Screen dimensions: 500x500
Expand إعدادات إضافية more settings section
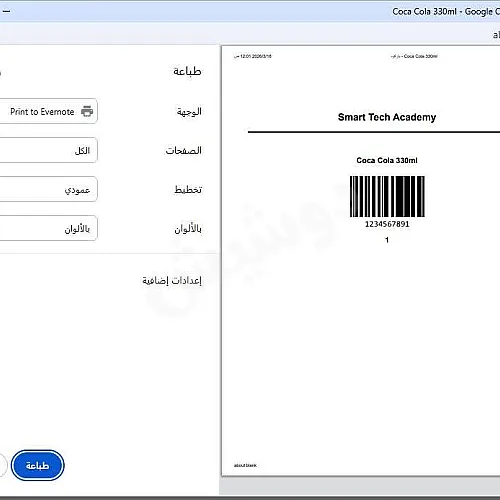[x=172, y=280]
